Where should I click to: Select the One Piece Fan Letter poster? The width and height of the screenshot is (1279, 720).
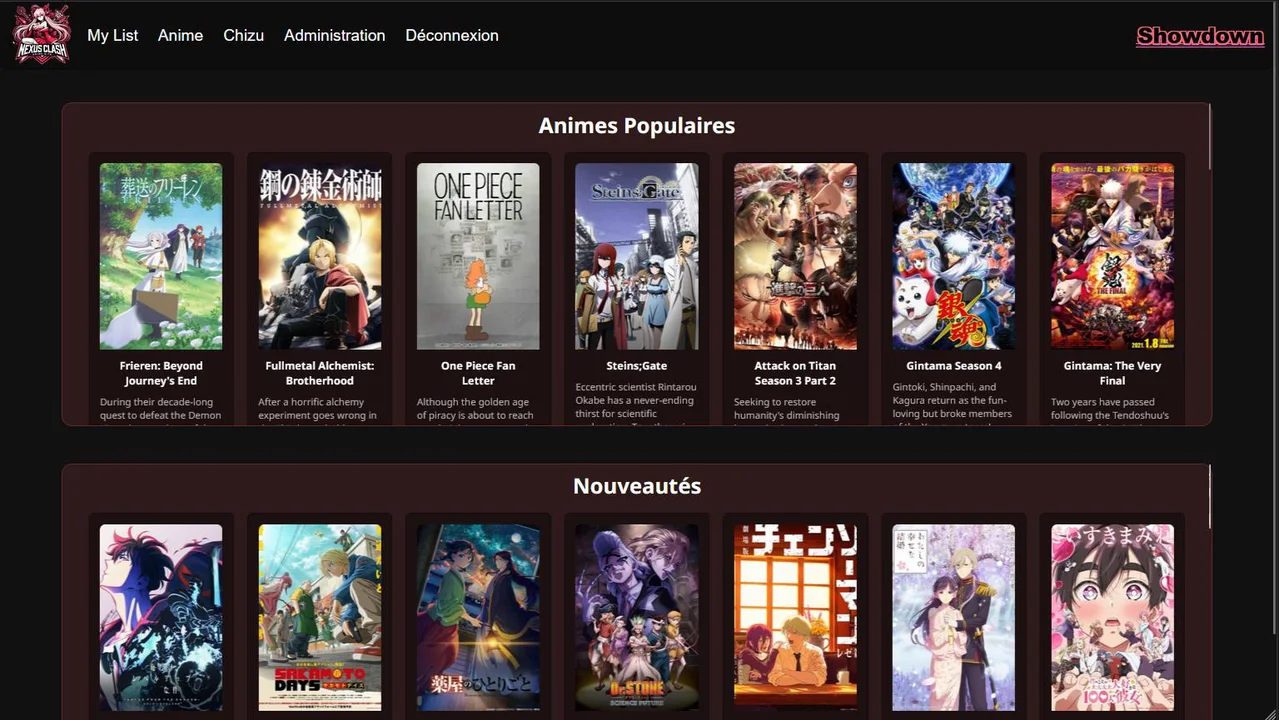click(478, 256)
